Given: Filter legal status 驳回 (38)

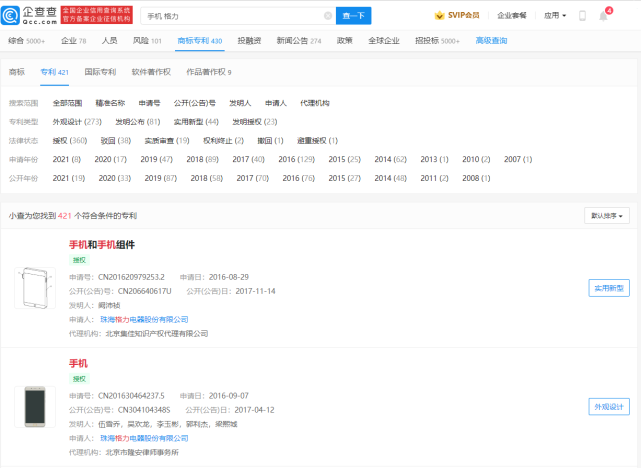Looking at the screenshot, I should point(116,141).
